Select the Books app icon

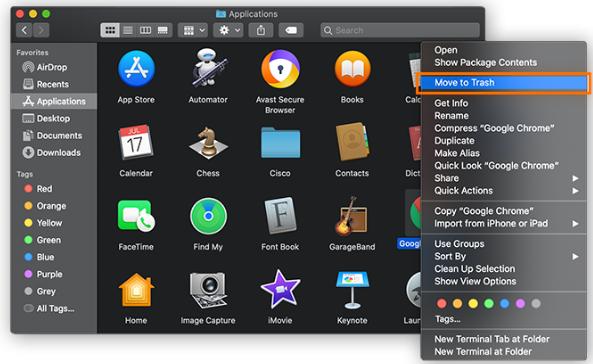coord(352,69)
